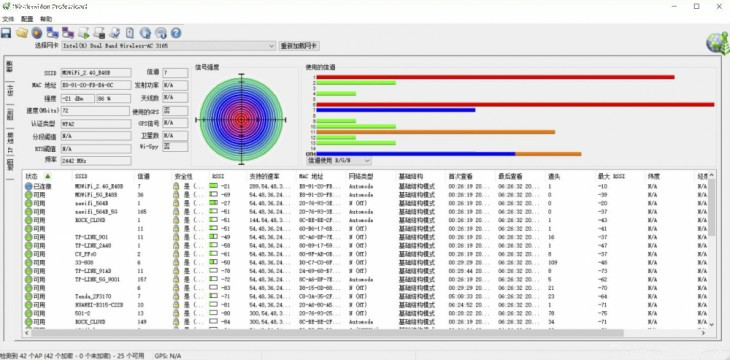This screenshot has width=730, height=360.
Task: Switch to the 统计 statistics side tab
Action: click(x=9, y=90)
